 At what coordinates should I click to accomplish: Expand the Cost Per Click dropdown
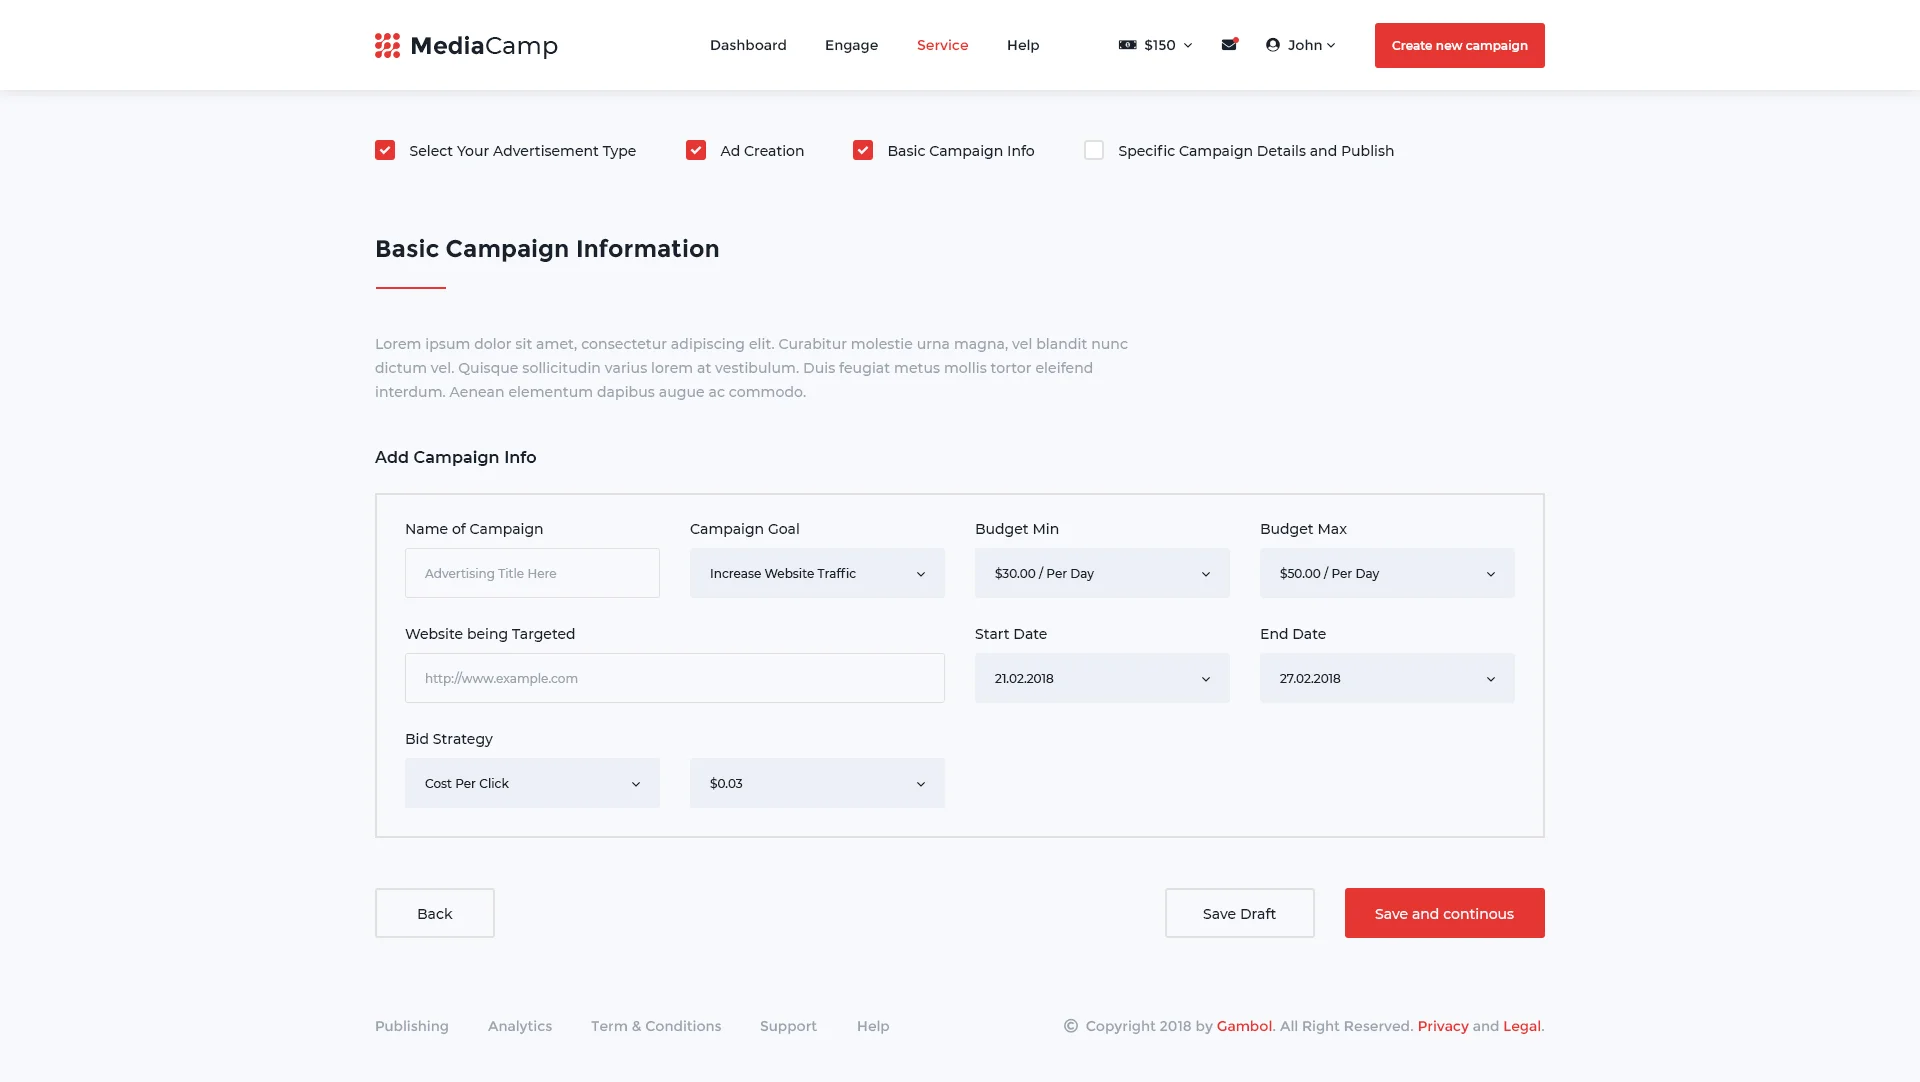tap(532, 783)
